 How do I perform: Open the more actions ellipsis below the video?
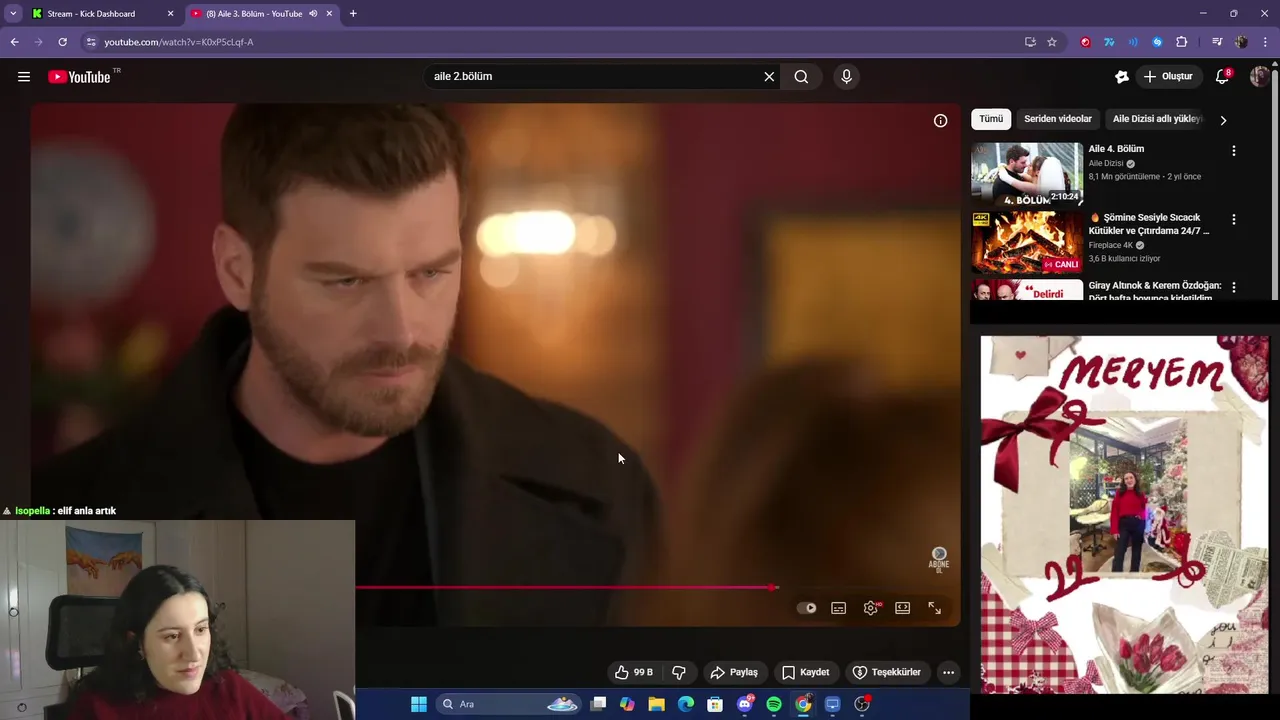949,672
